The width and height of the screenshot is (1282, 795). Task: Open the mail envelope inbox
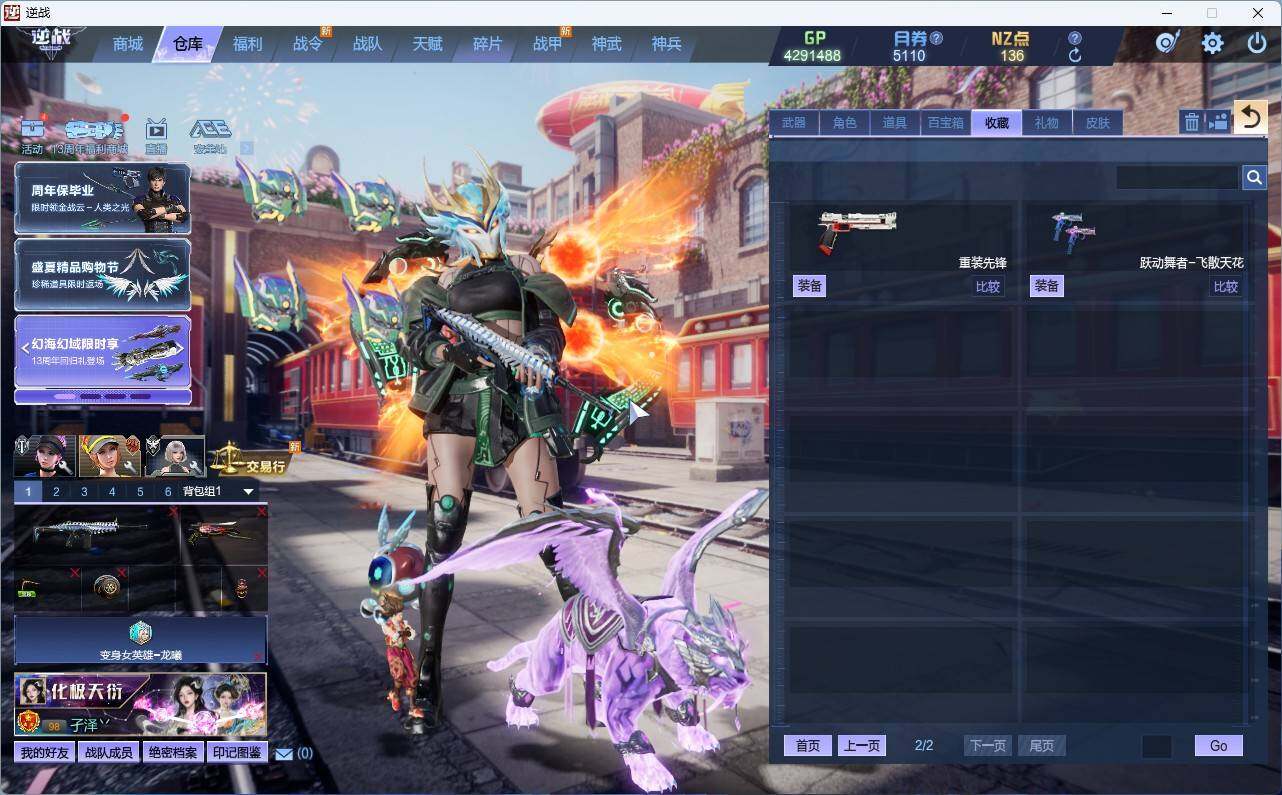point(284,754)
